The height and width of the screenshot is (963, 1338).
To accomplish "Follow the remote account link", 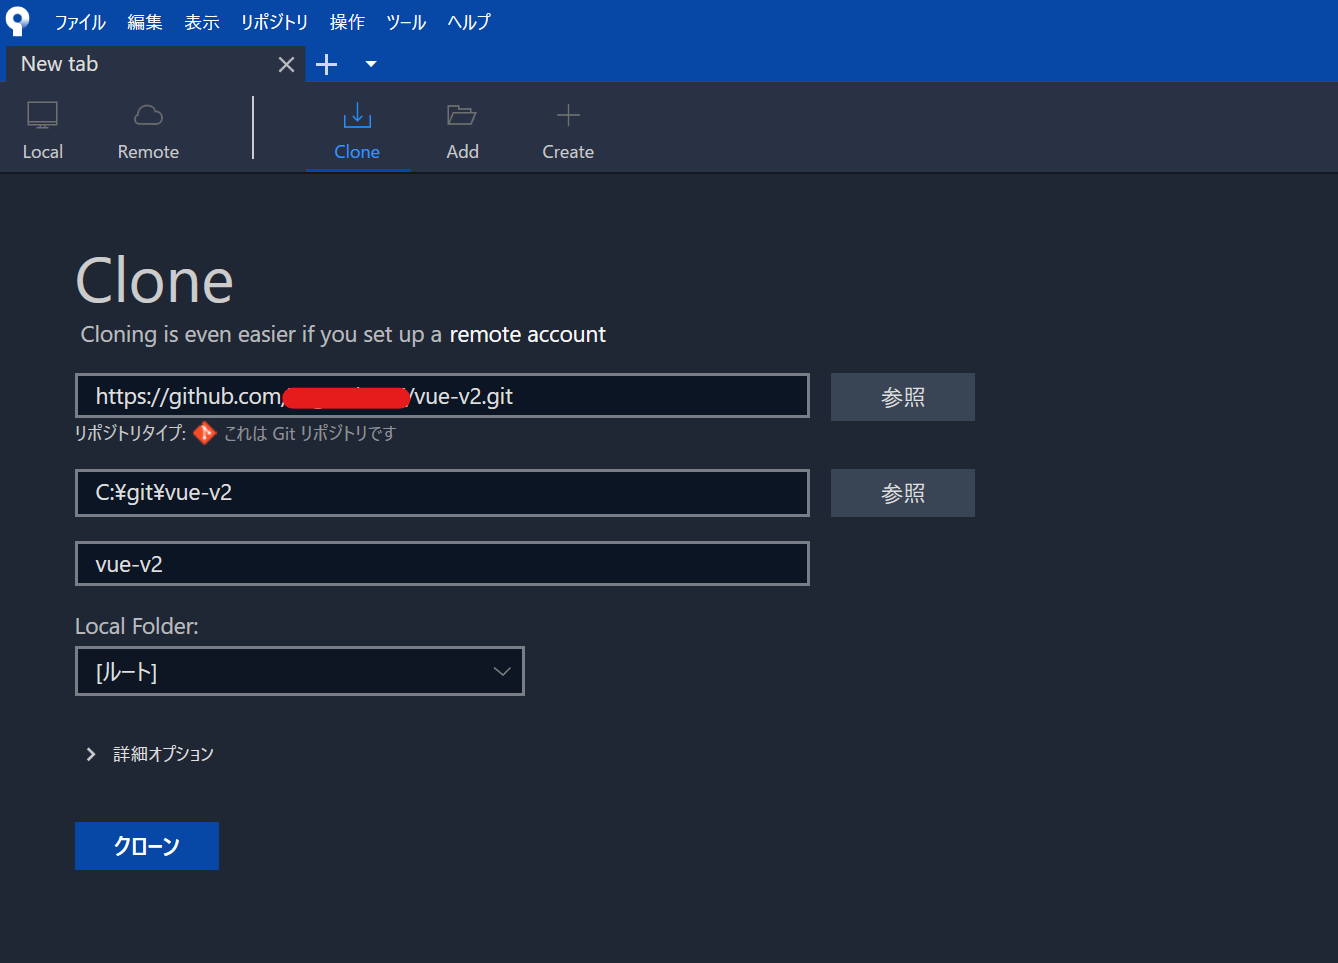I will (527, 334).
